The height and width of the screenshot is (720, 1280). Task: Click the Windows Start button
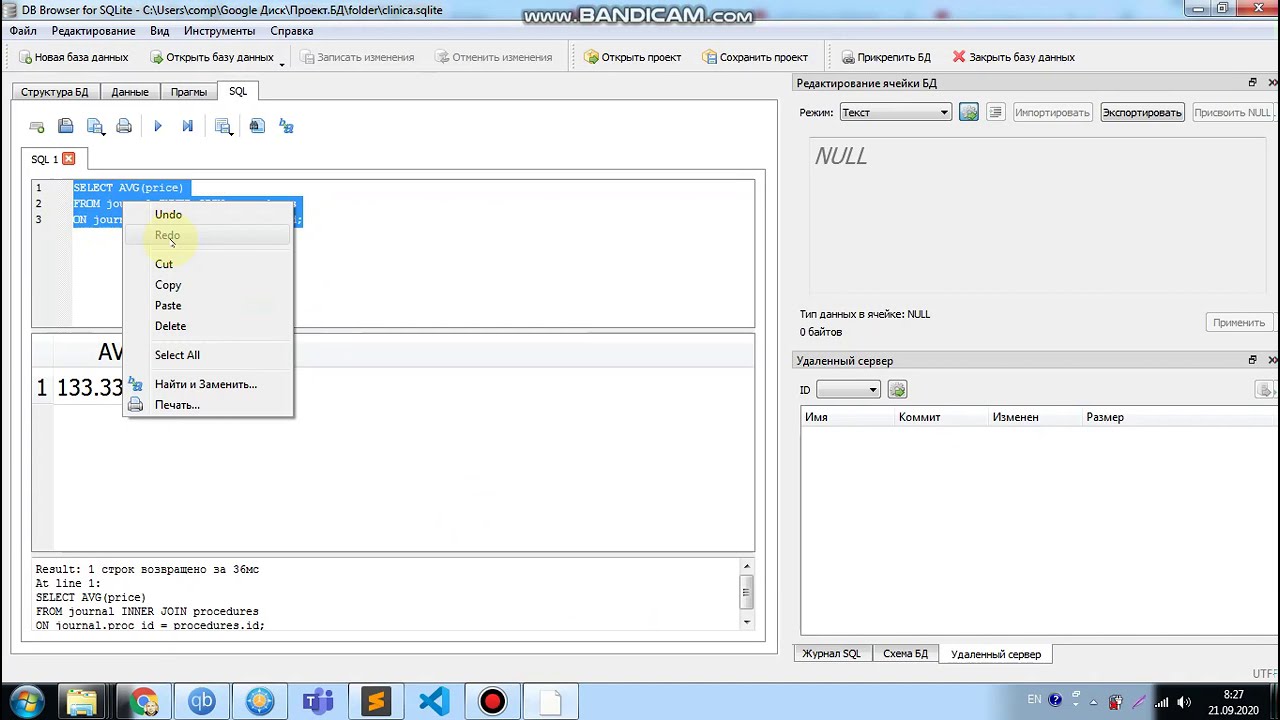click(x=26, y=701)
